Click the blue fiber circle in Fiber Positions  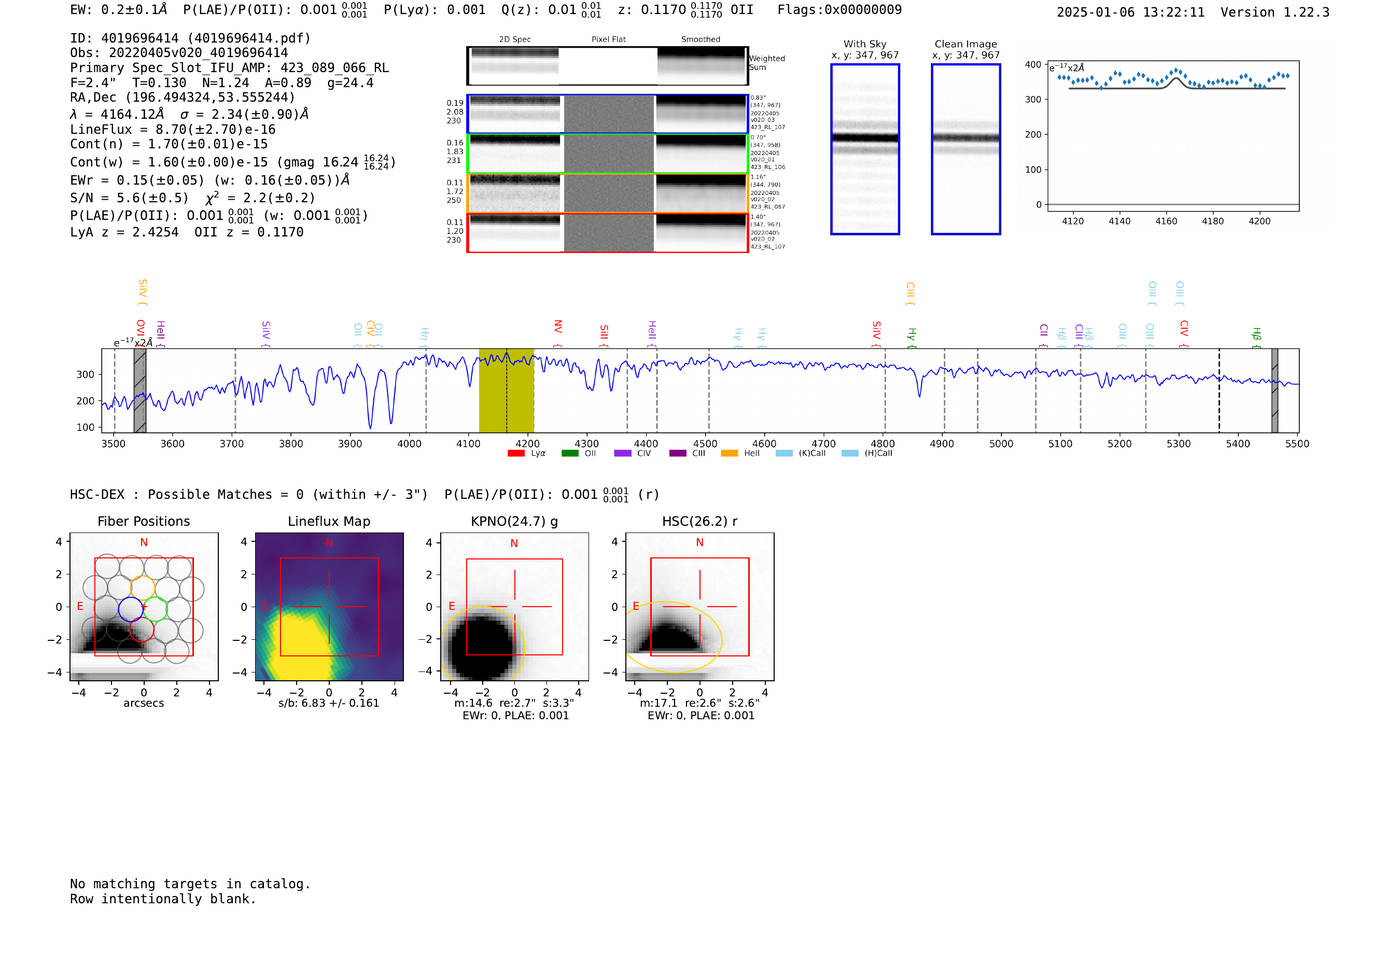tap(130, 609)
